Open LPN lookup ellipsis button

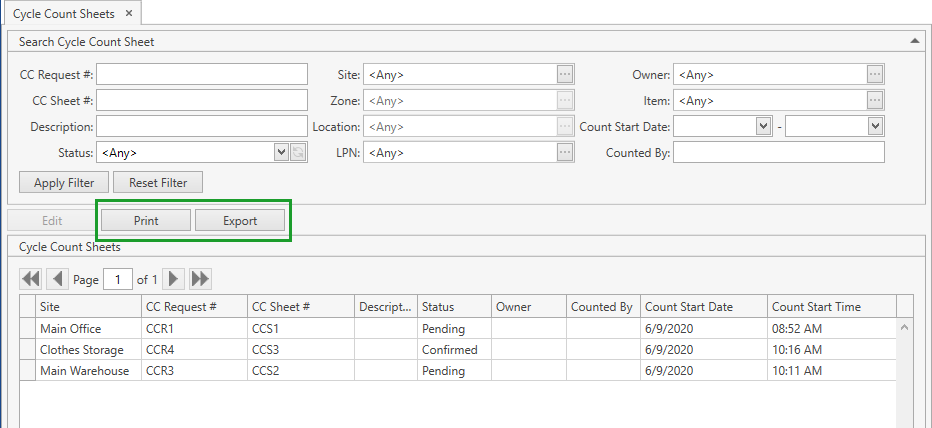point(565,152)
